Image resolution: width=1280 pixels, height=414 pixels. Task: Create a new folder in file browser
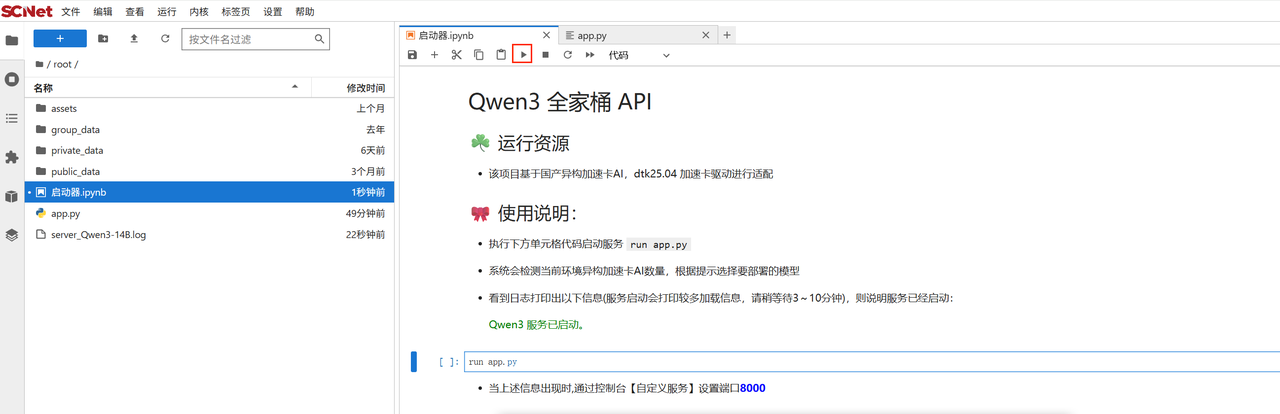click(103, 39)
